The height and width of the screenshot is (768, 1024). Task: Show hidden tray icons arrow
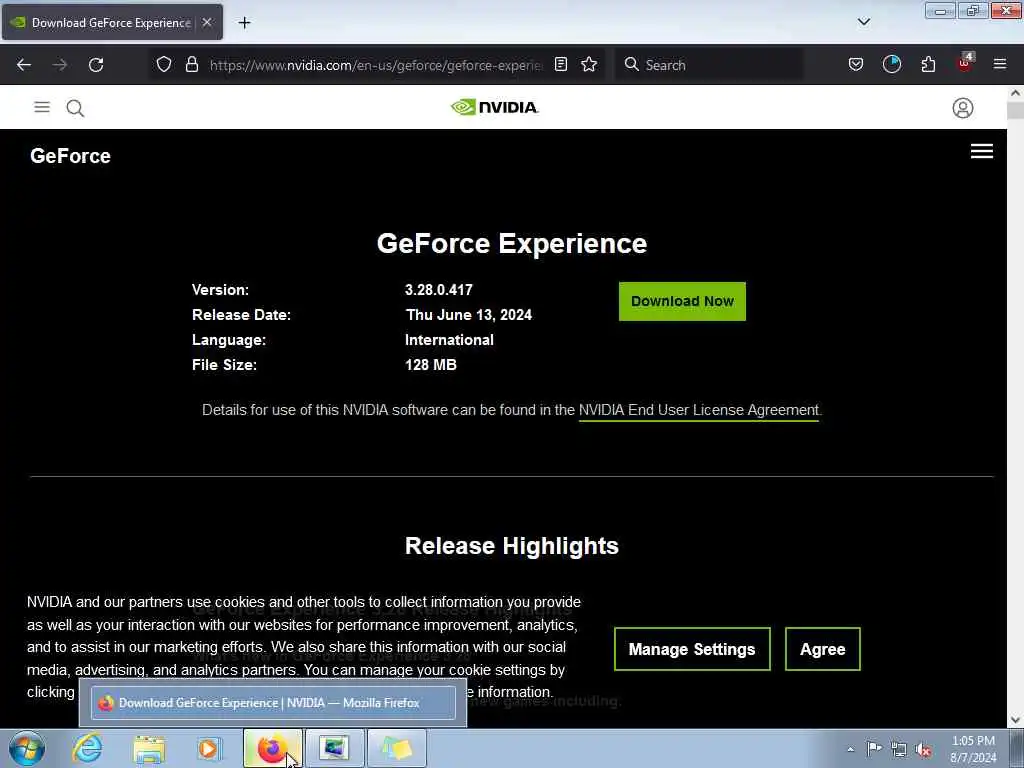(x=850, y=749)
